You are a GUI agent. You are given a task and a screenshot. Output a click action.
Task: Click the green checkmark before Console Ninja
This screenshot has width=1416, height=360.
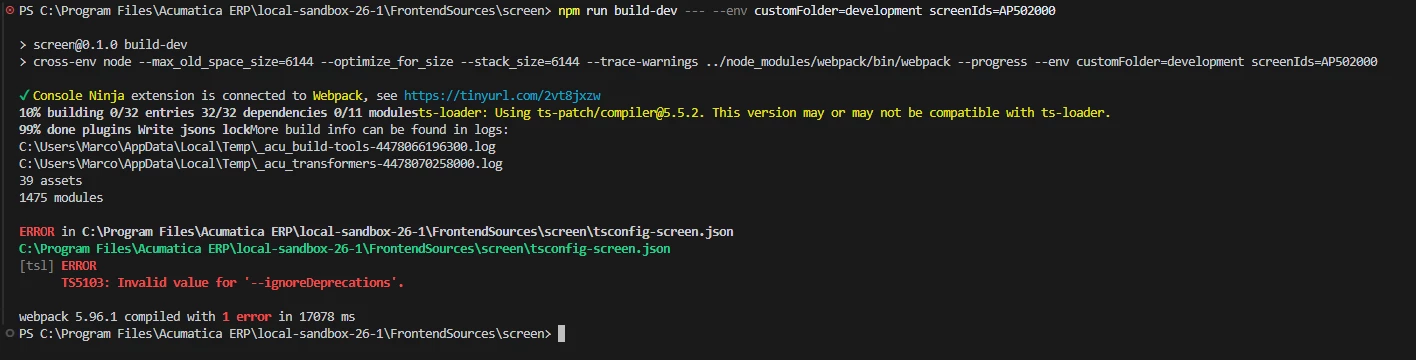pyautogui.click(x=24, y=95)
